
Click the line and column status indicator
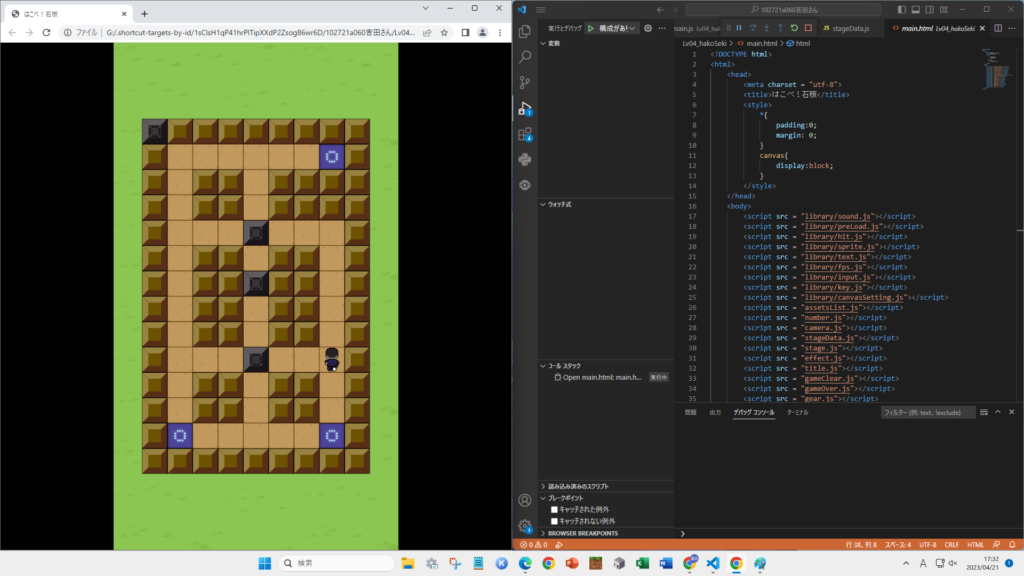click(x=861, y=545)
